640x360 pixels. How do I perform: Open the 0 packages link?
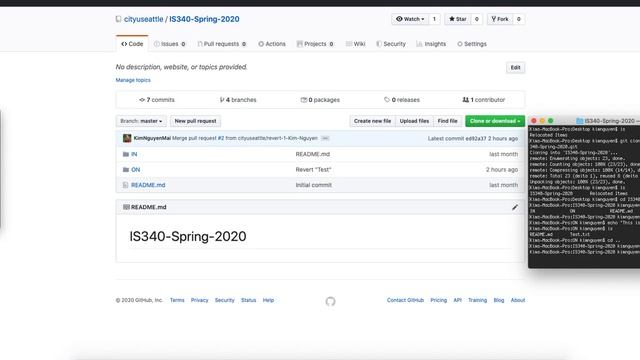(x=320, y=100)
